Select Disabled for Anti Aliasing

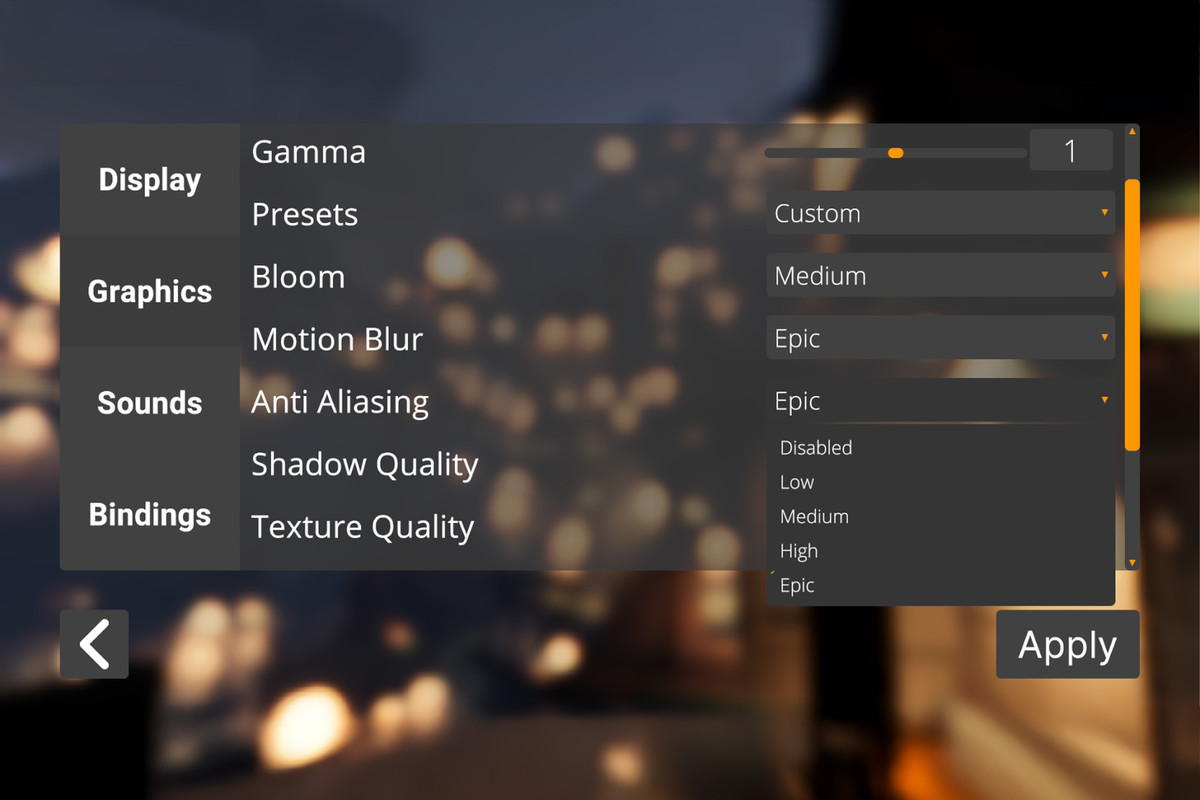(x=815, y=448)
